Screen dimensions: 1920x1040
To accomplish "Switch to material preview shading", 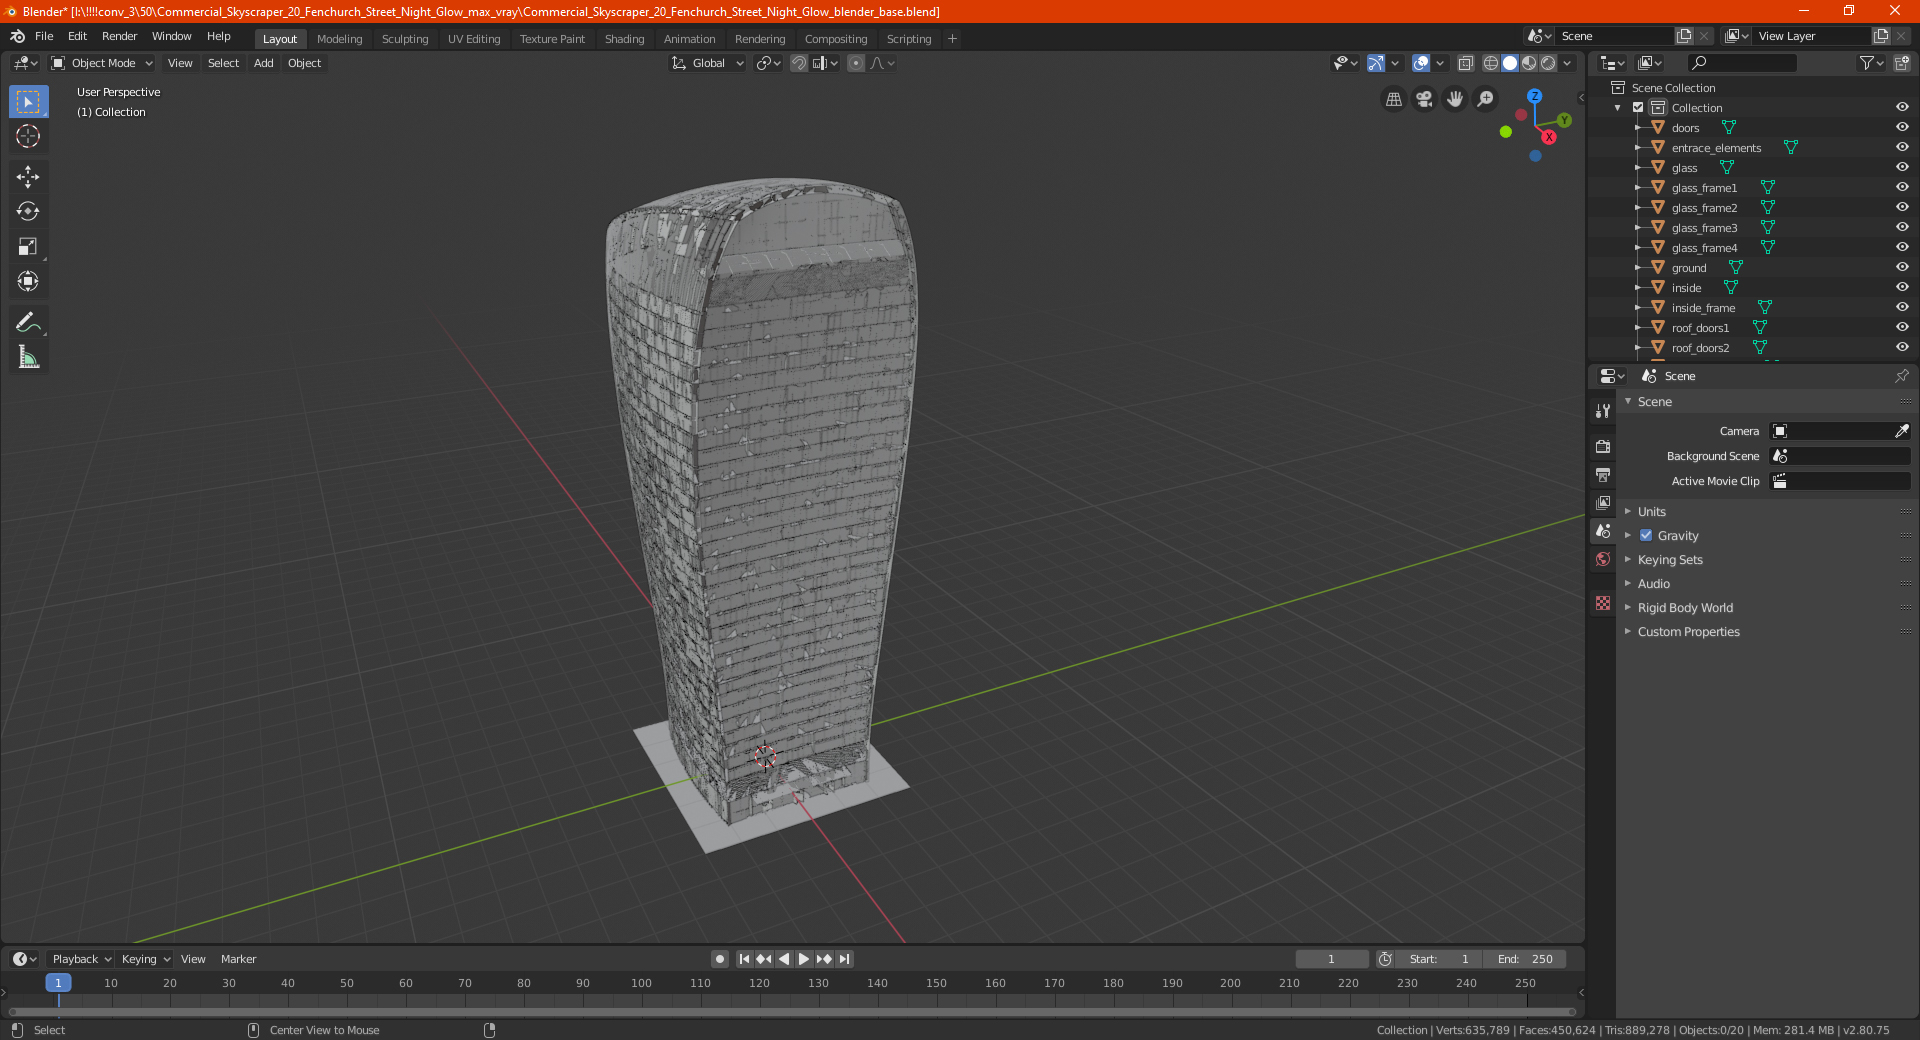I will [1529, 63].
